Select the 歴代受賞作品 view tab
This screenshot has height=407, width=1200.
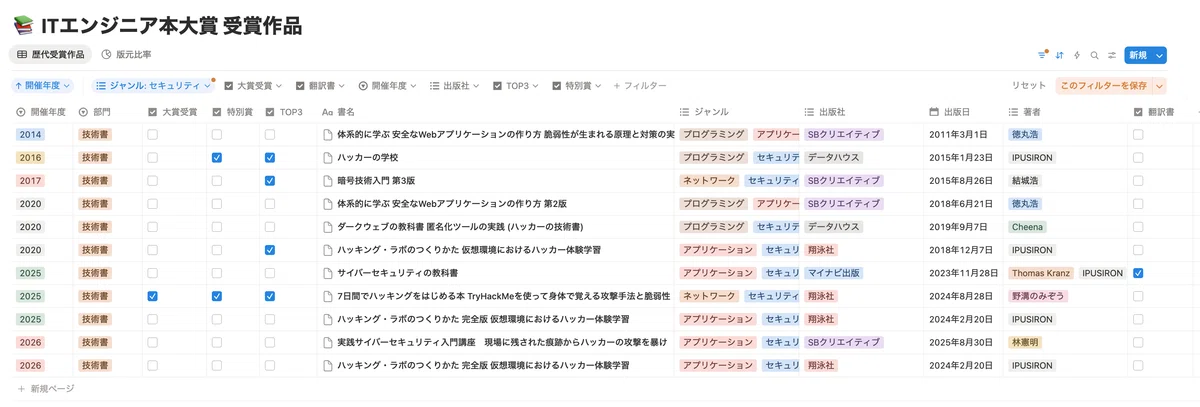tap(51, 55)
